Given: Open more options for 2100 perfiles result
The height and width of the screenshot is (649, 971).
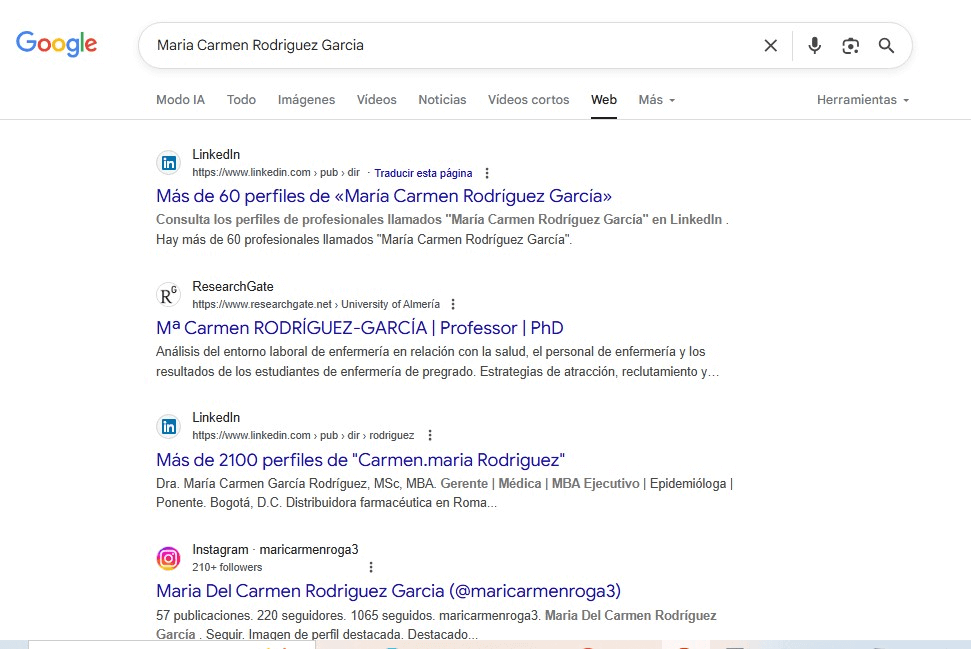Looking at the screenshot, I should point(430,435).
